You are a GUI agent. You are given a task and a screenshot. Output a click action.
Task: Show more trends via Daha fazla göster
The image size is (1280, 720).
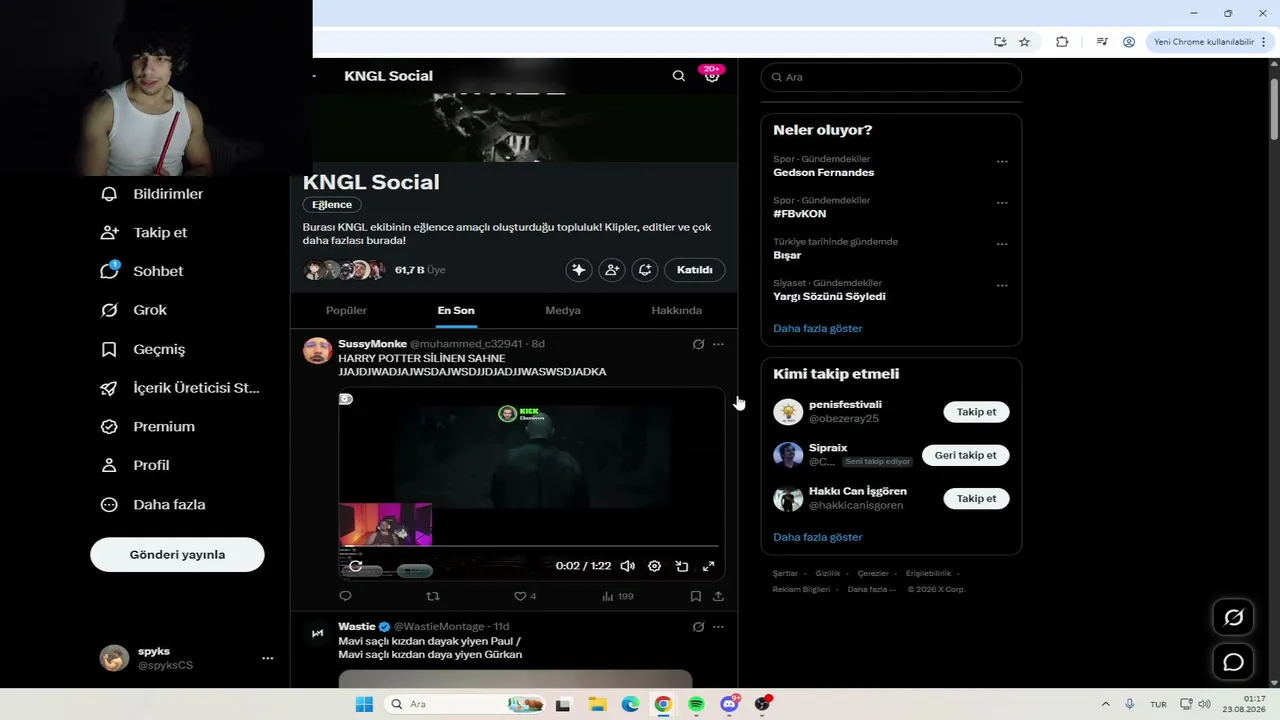click(817, 328)
